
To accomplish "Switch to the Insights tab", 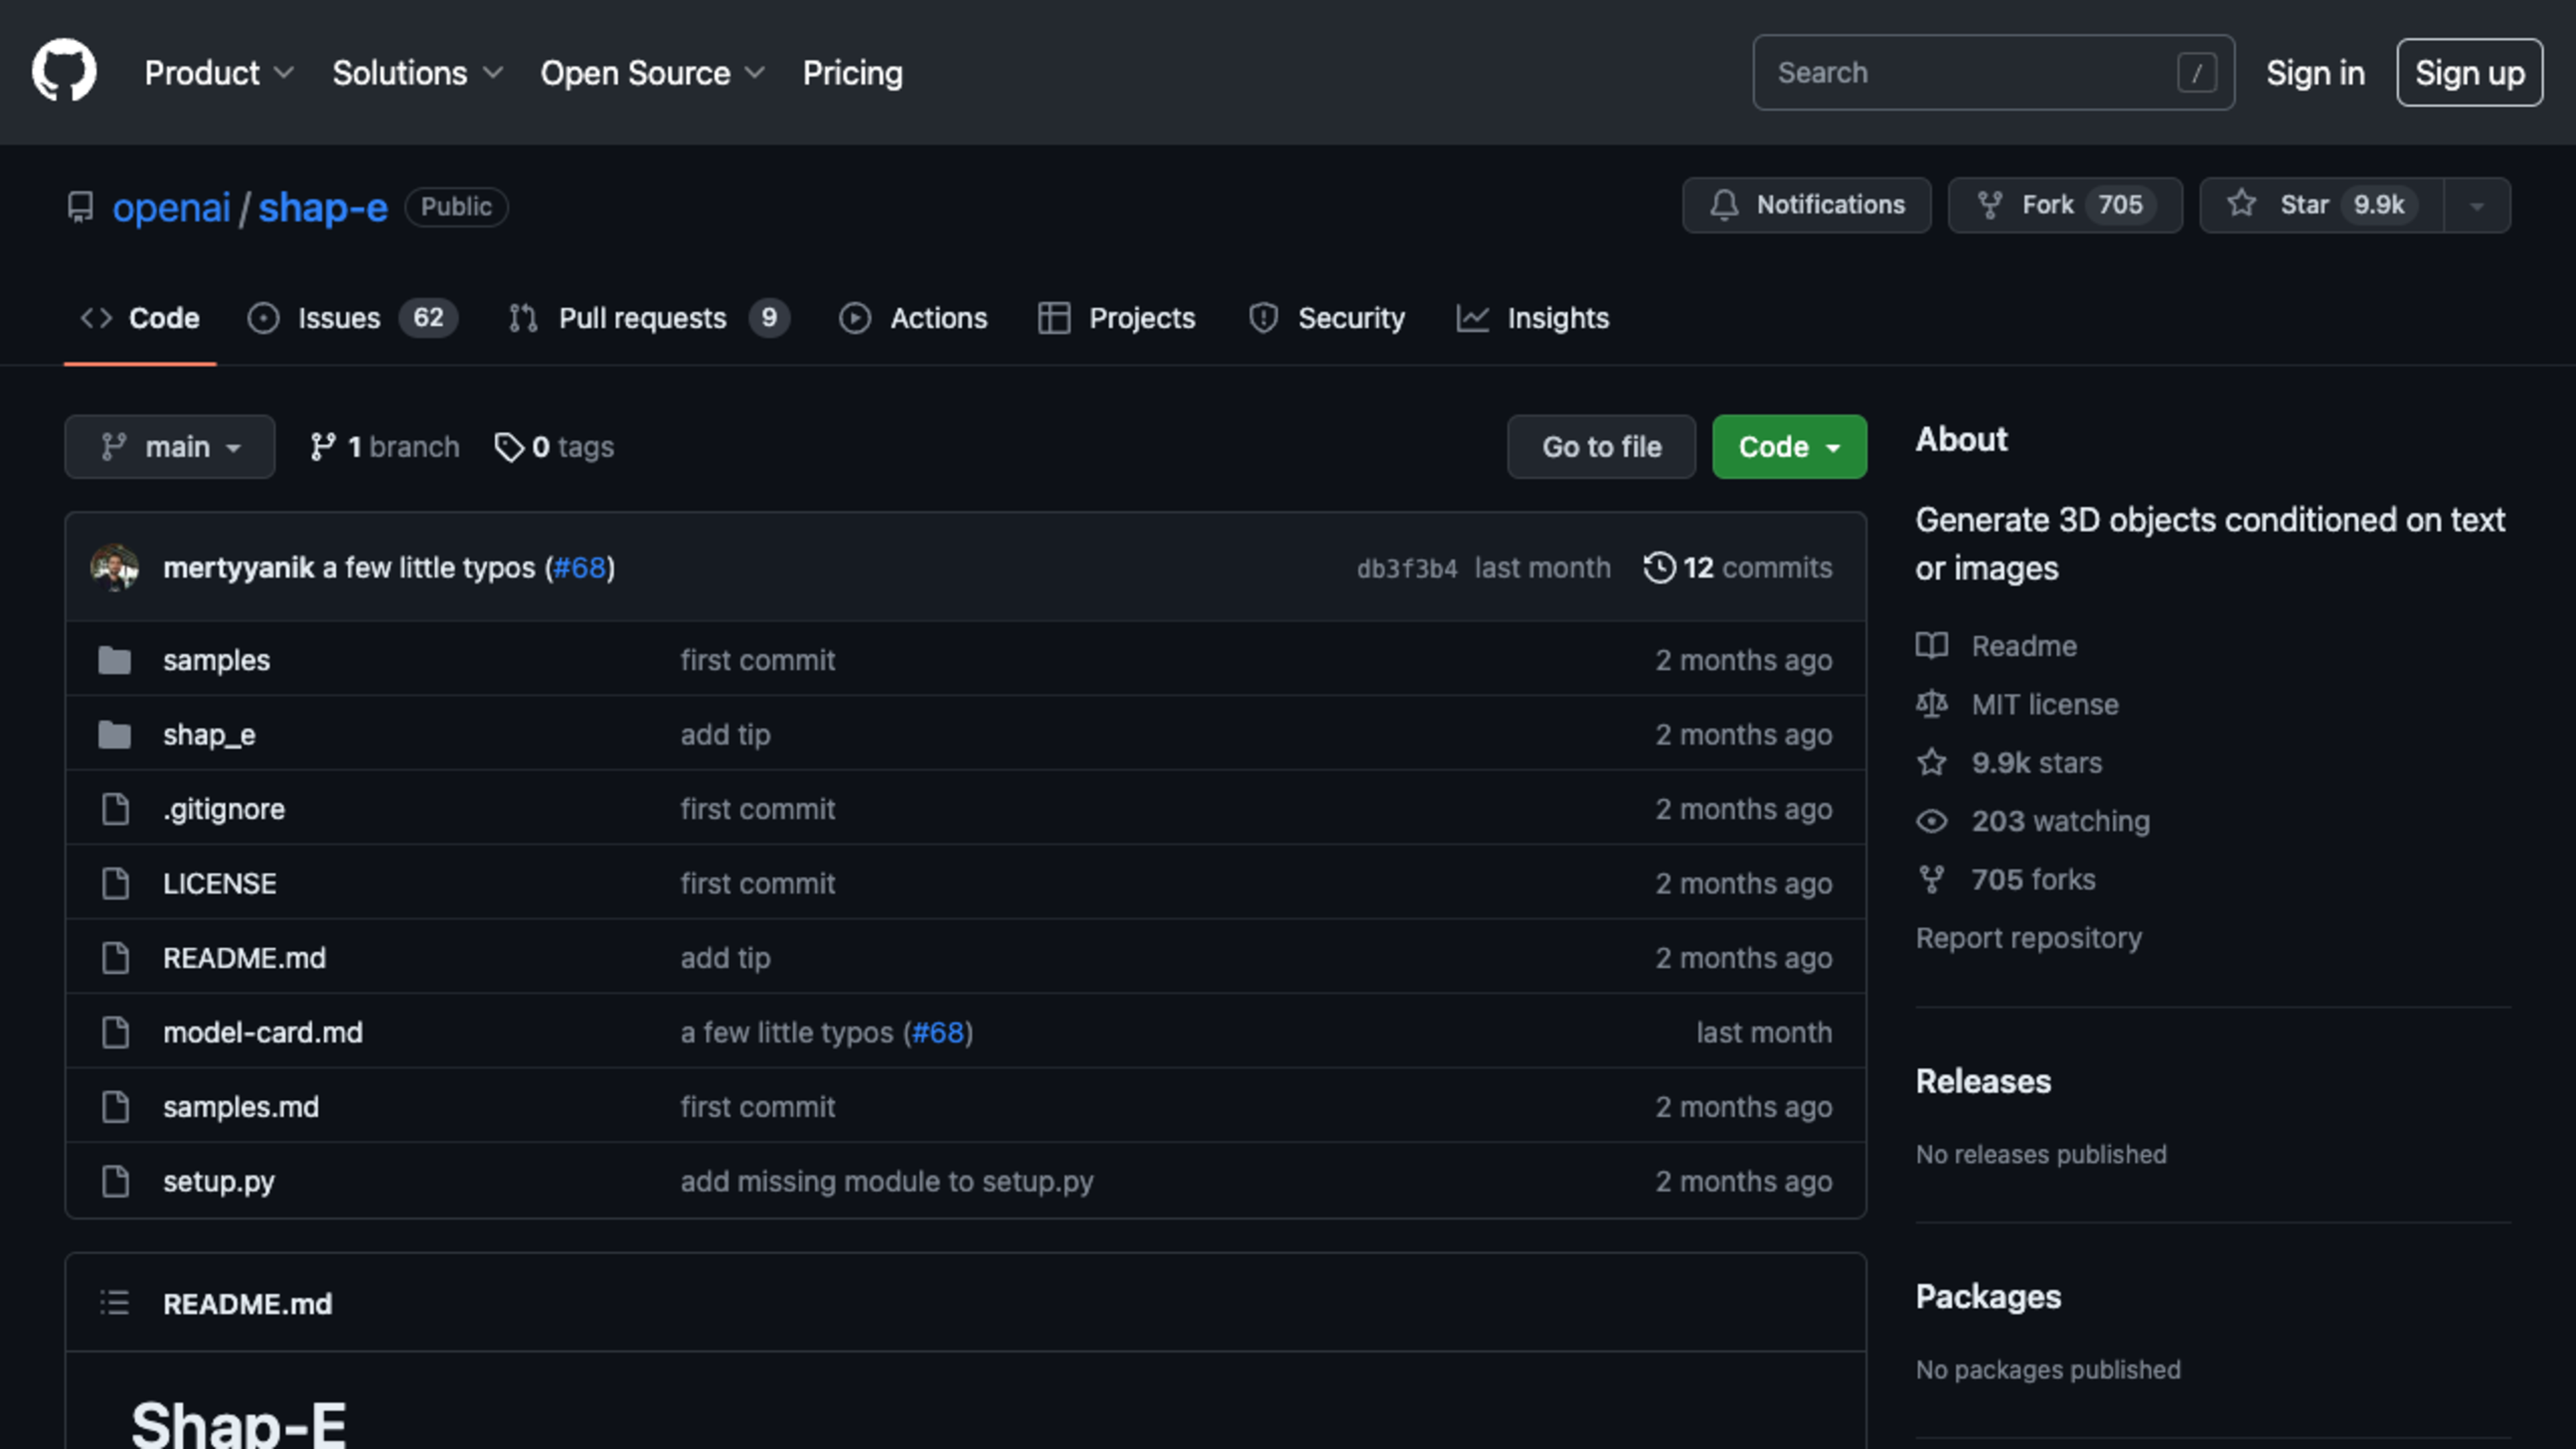I will [x=1533, y=318].
